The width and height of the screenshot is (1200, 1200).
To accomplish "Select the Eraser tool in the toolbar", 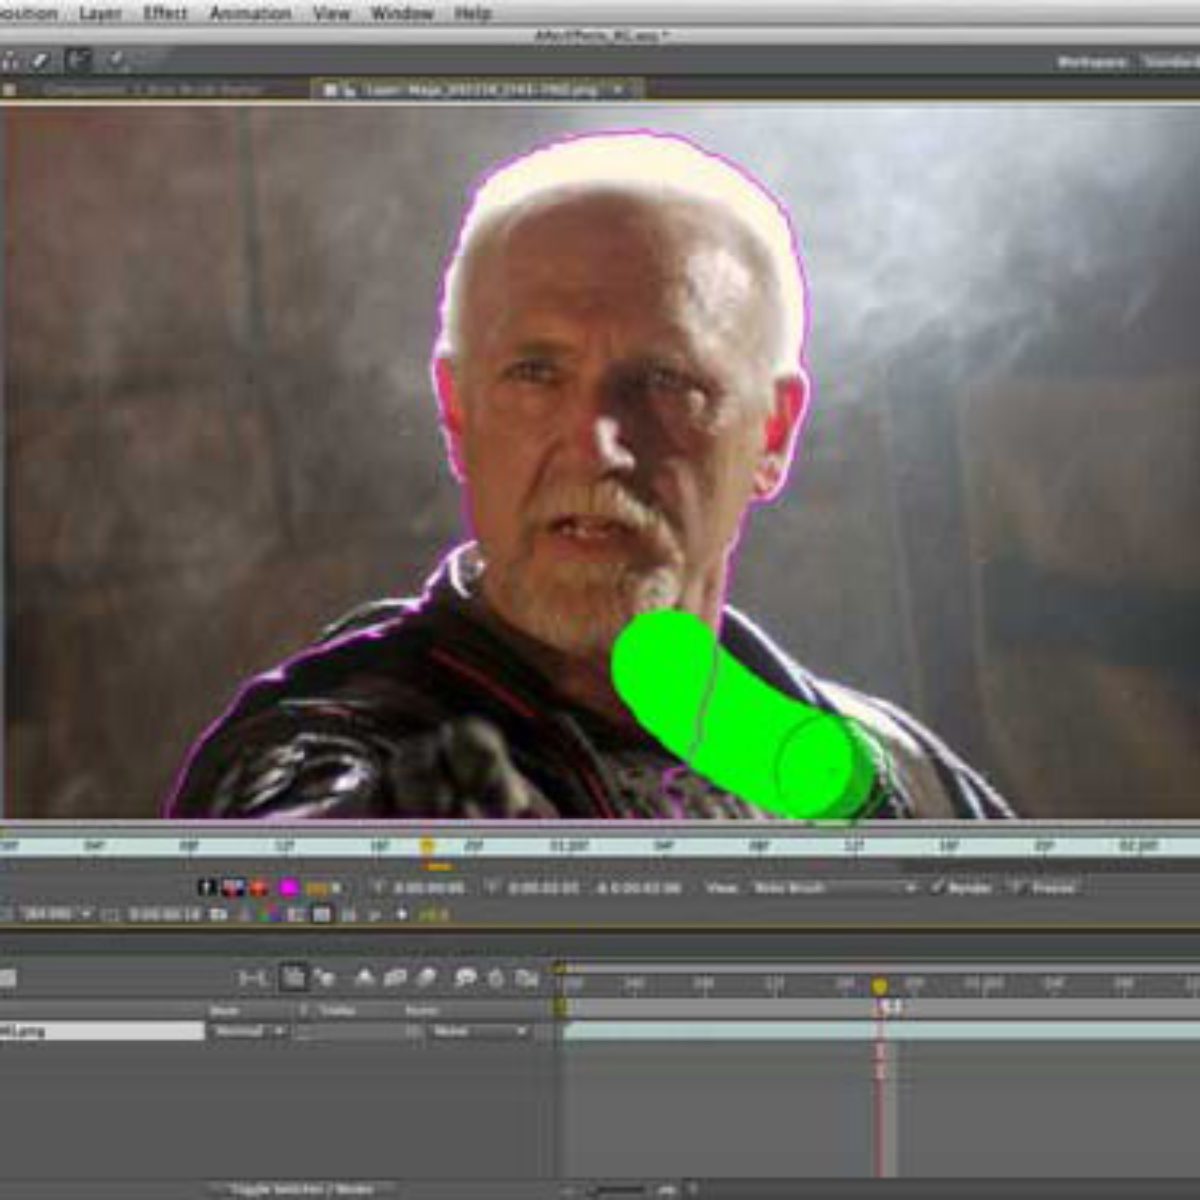I will point(40,60).
